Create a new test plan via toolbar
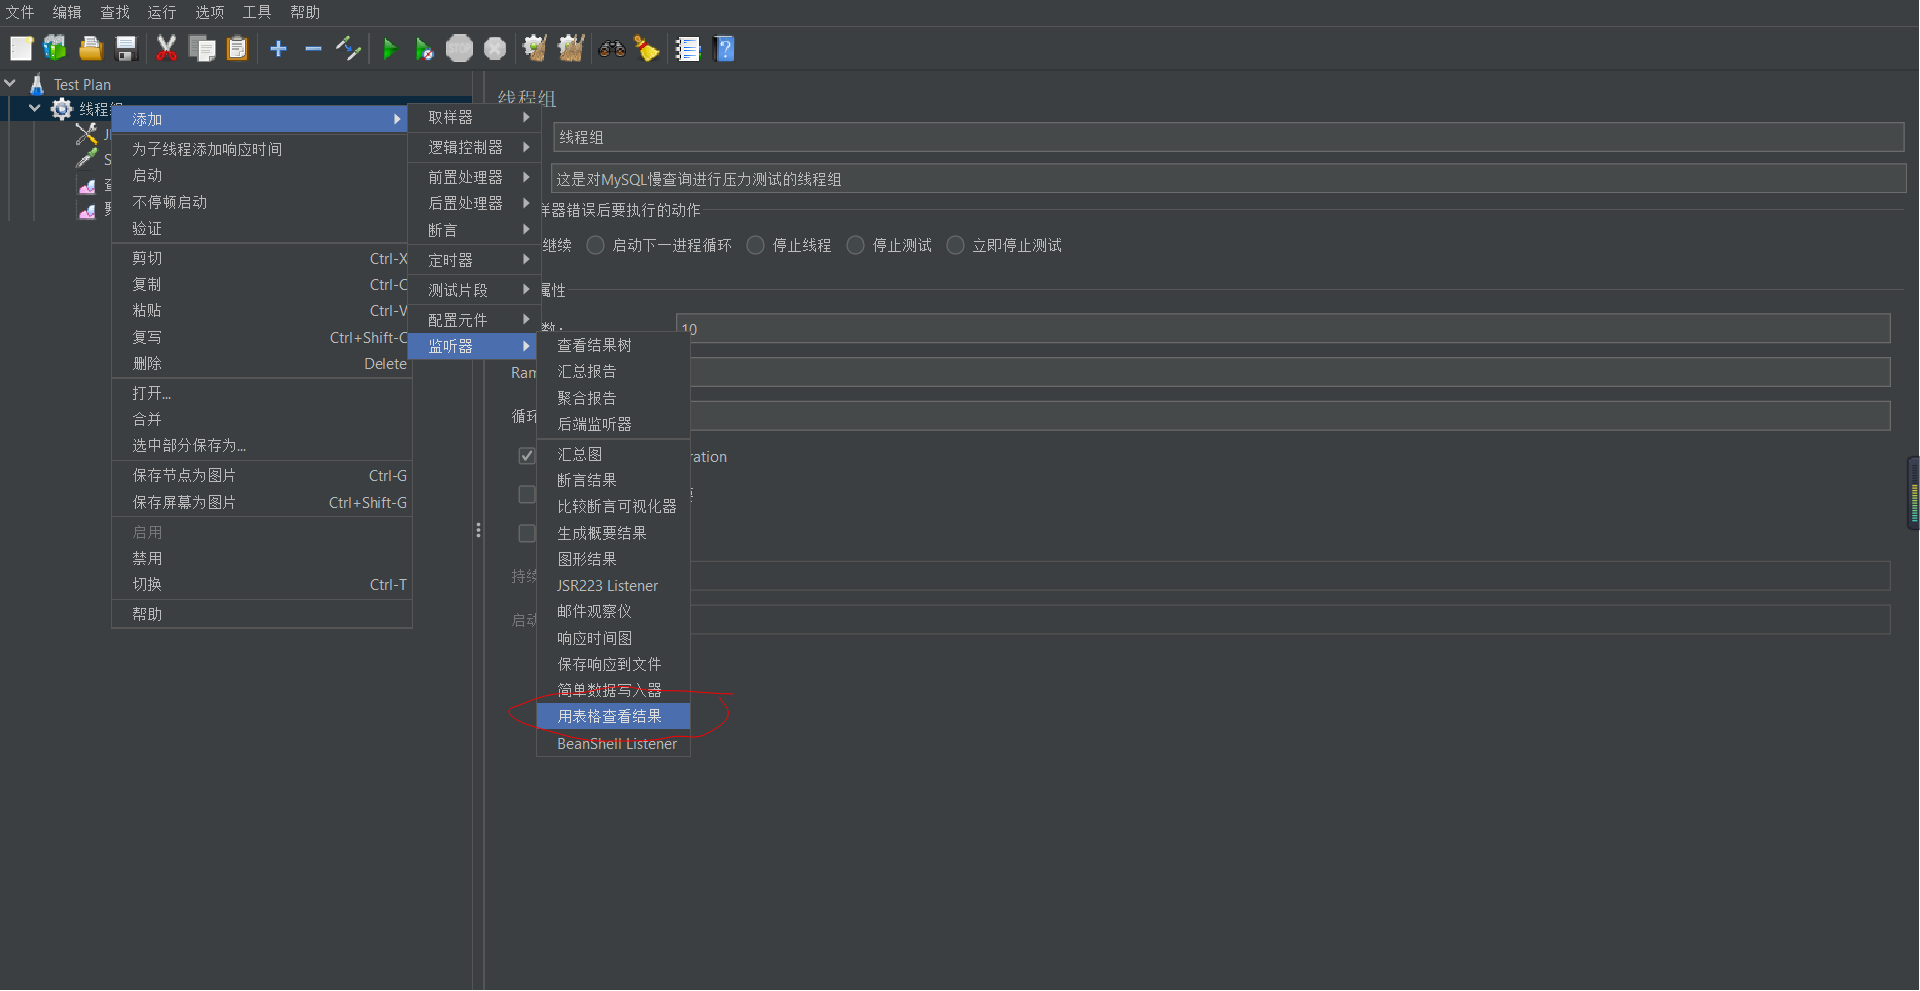Viewport: 1920px width, 991px height. click(21, 48)
